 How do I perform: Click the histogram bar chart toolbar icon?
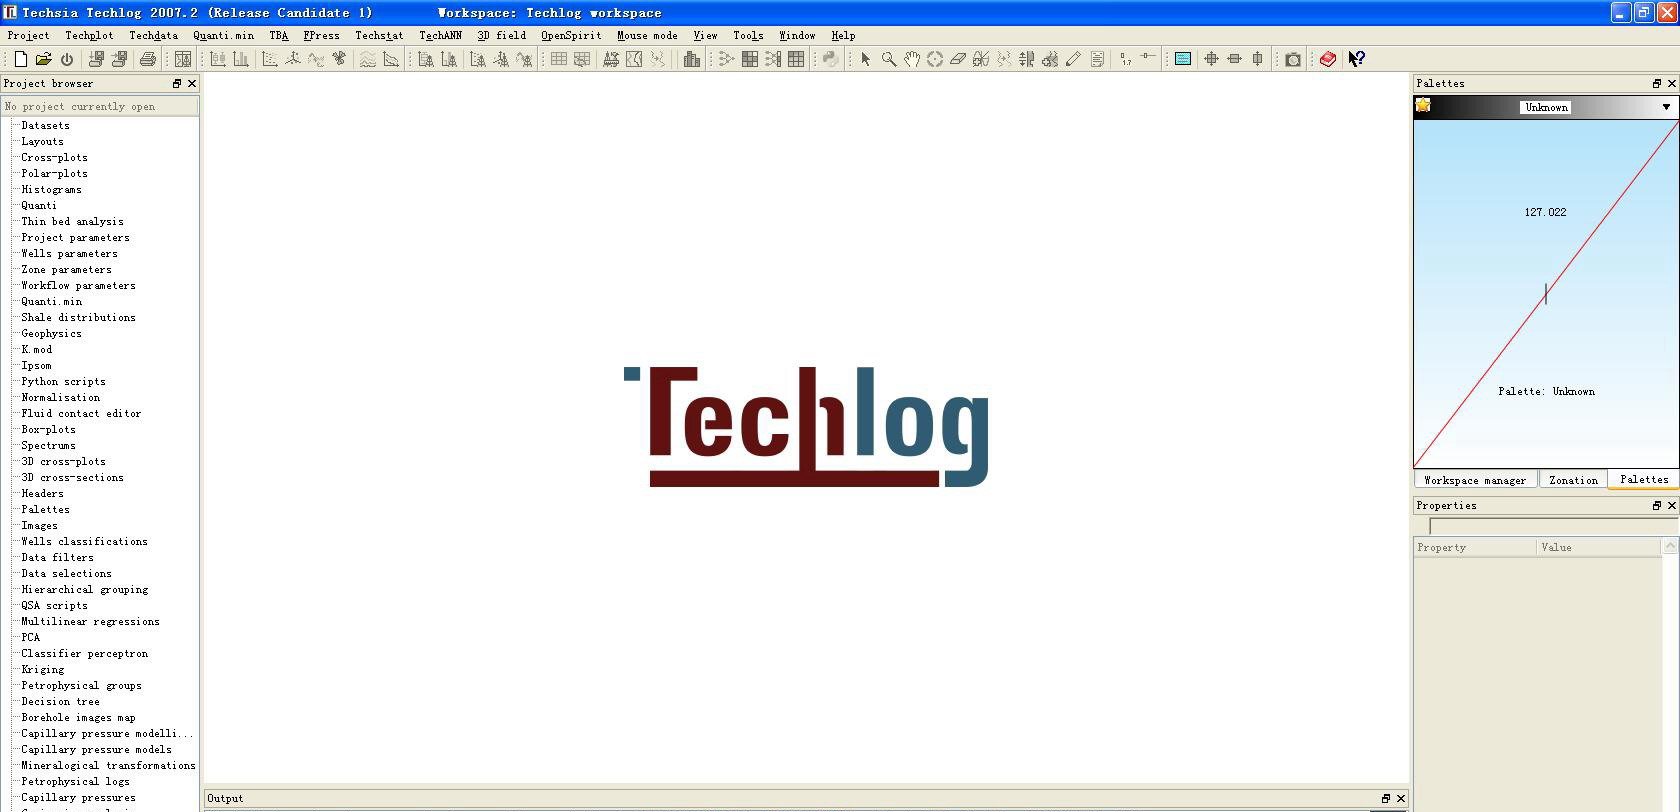point(241,59)
